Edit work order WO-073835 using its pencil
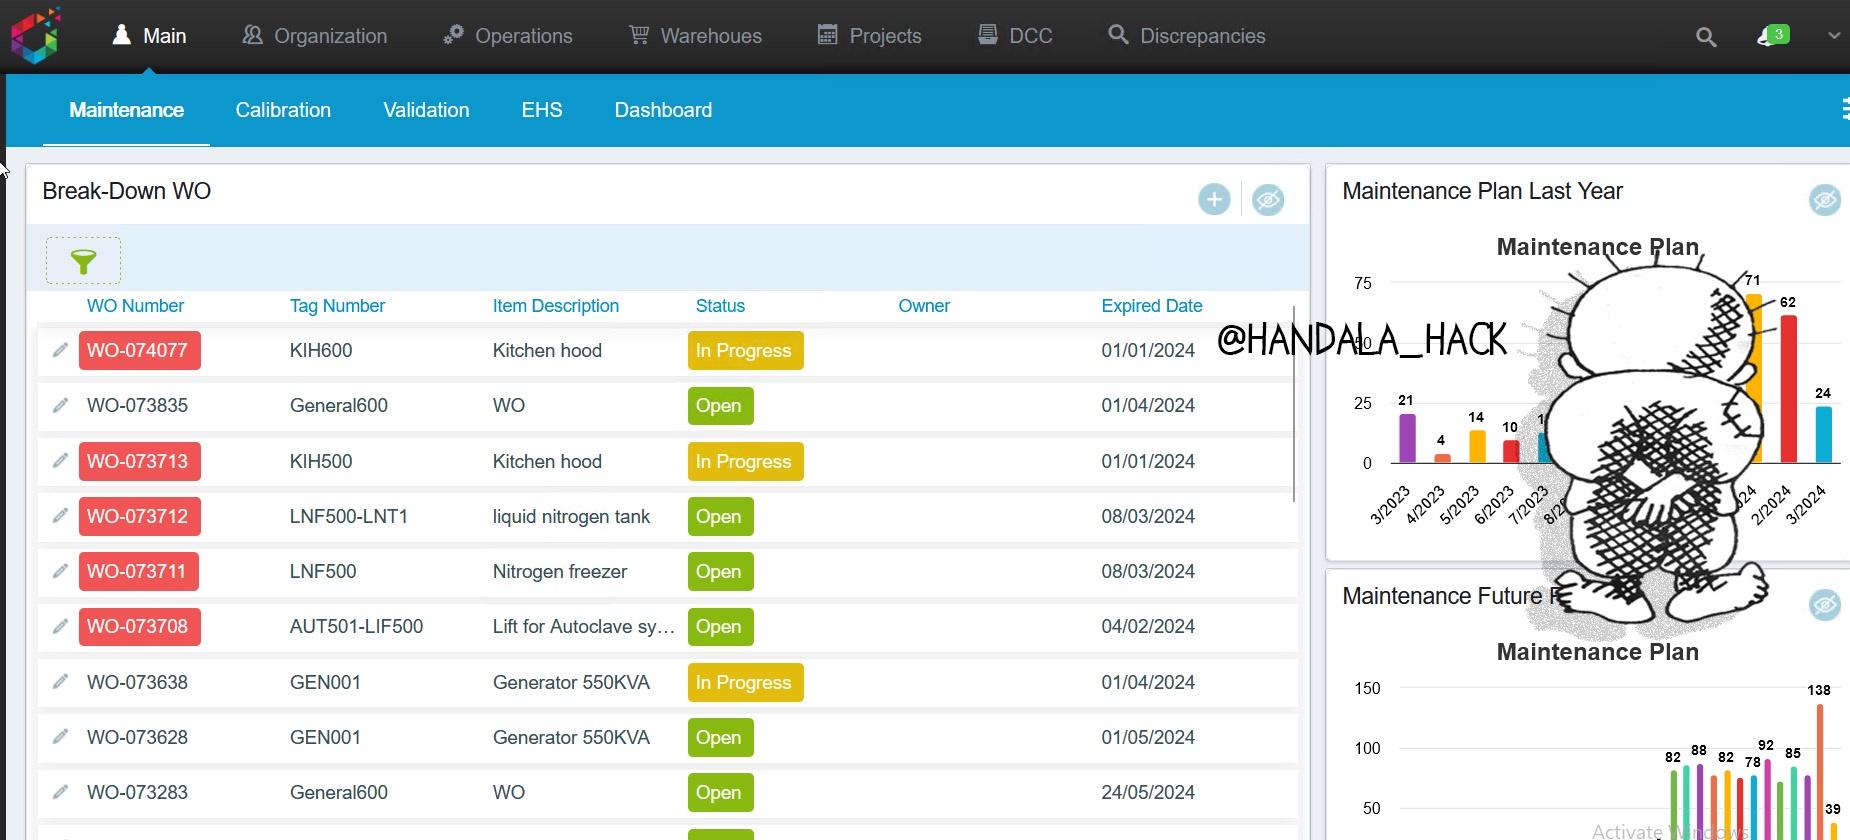1850x840 pixels. (x=60, y=405)
